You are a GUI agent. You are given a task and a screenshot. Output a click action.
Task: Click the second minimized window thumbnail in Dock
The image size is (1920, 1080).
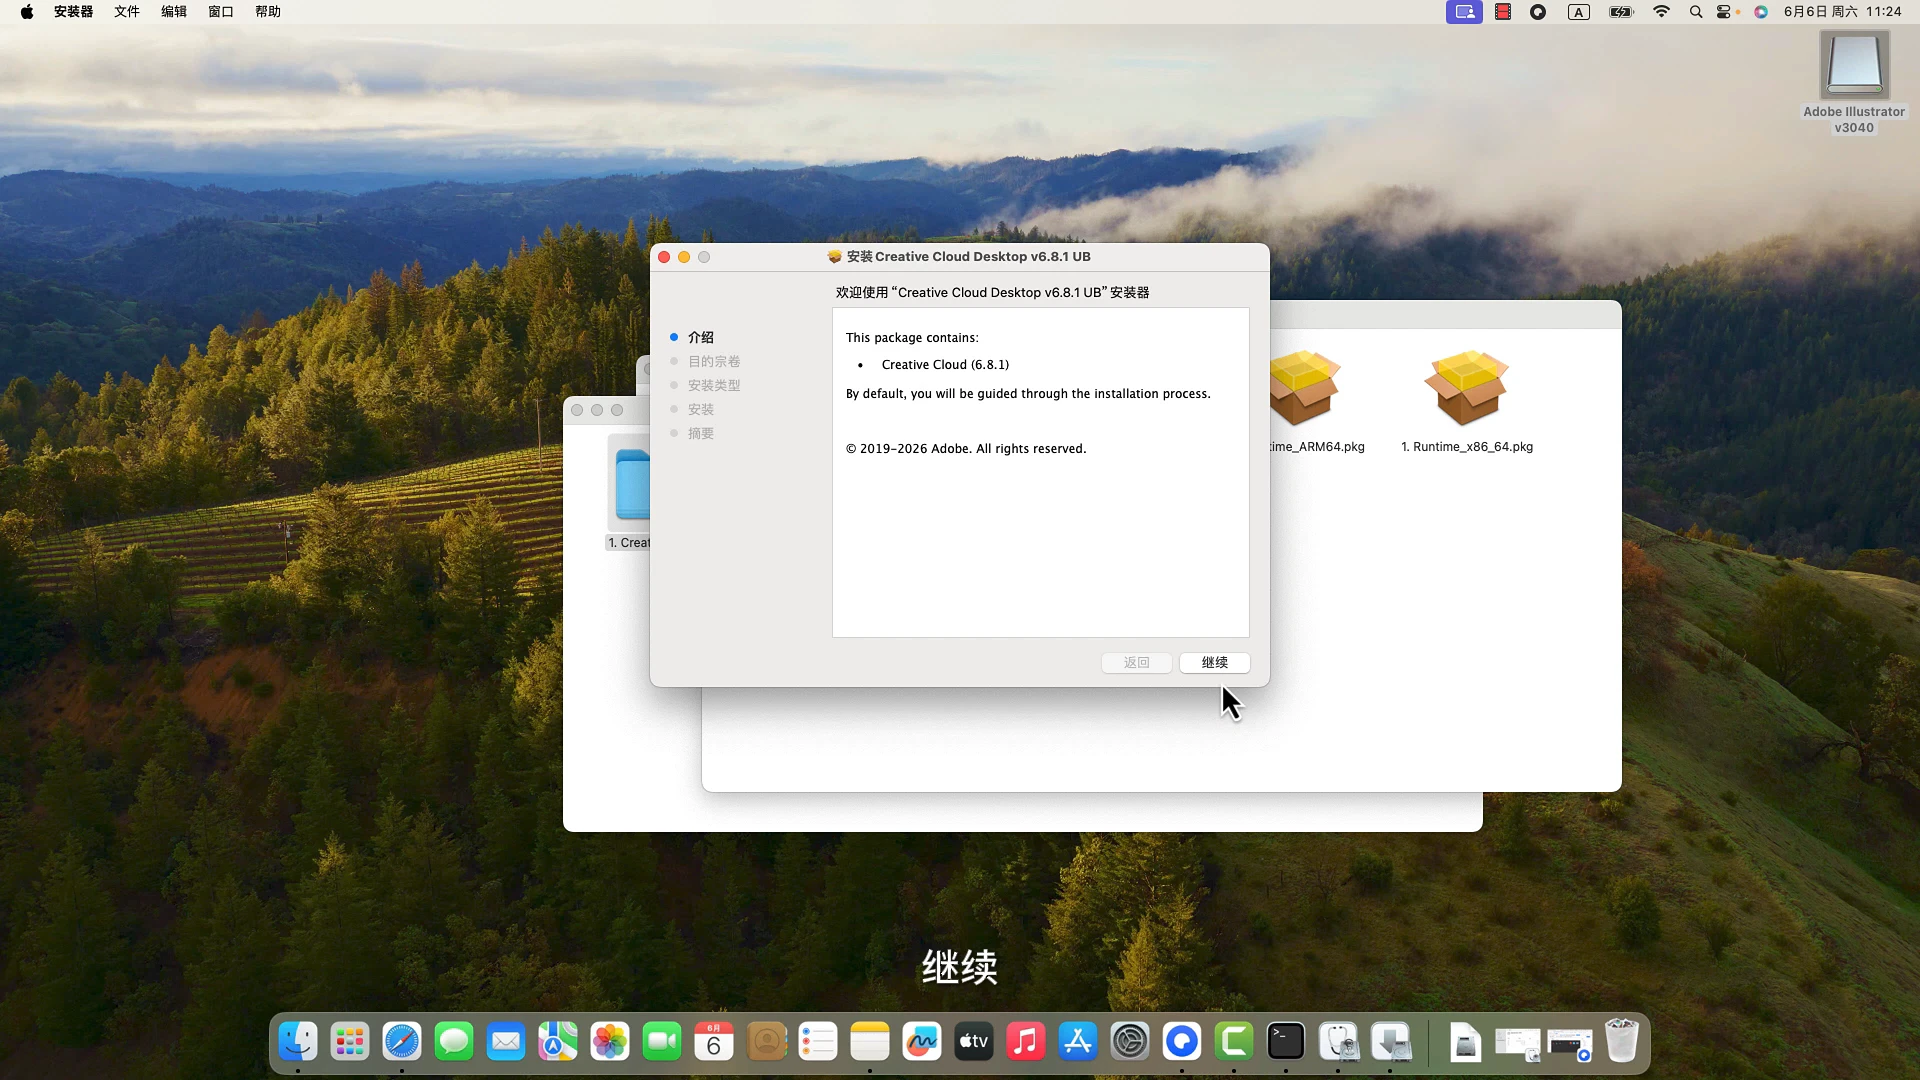[x=1570, y=1044]
